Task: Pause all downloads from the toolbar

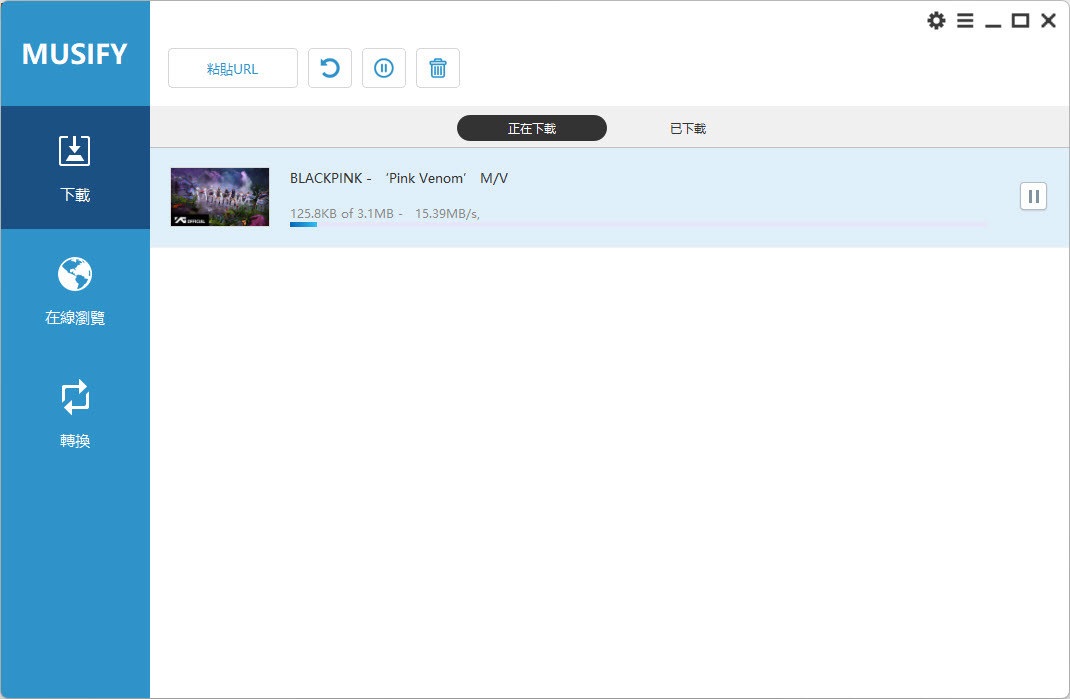Action: coord(384,68)
